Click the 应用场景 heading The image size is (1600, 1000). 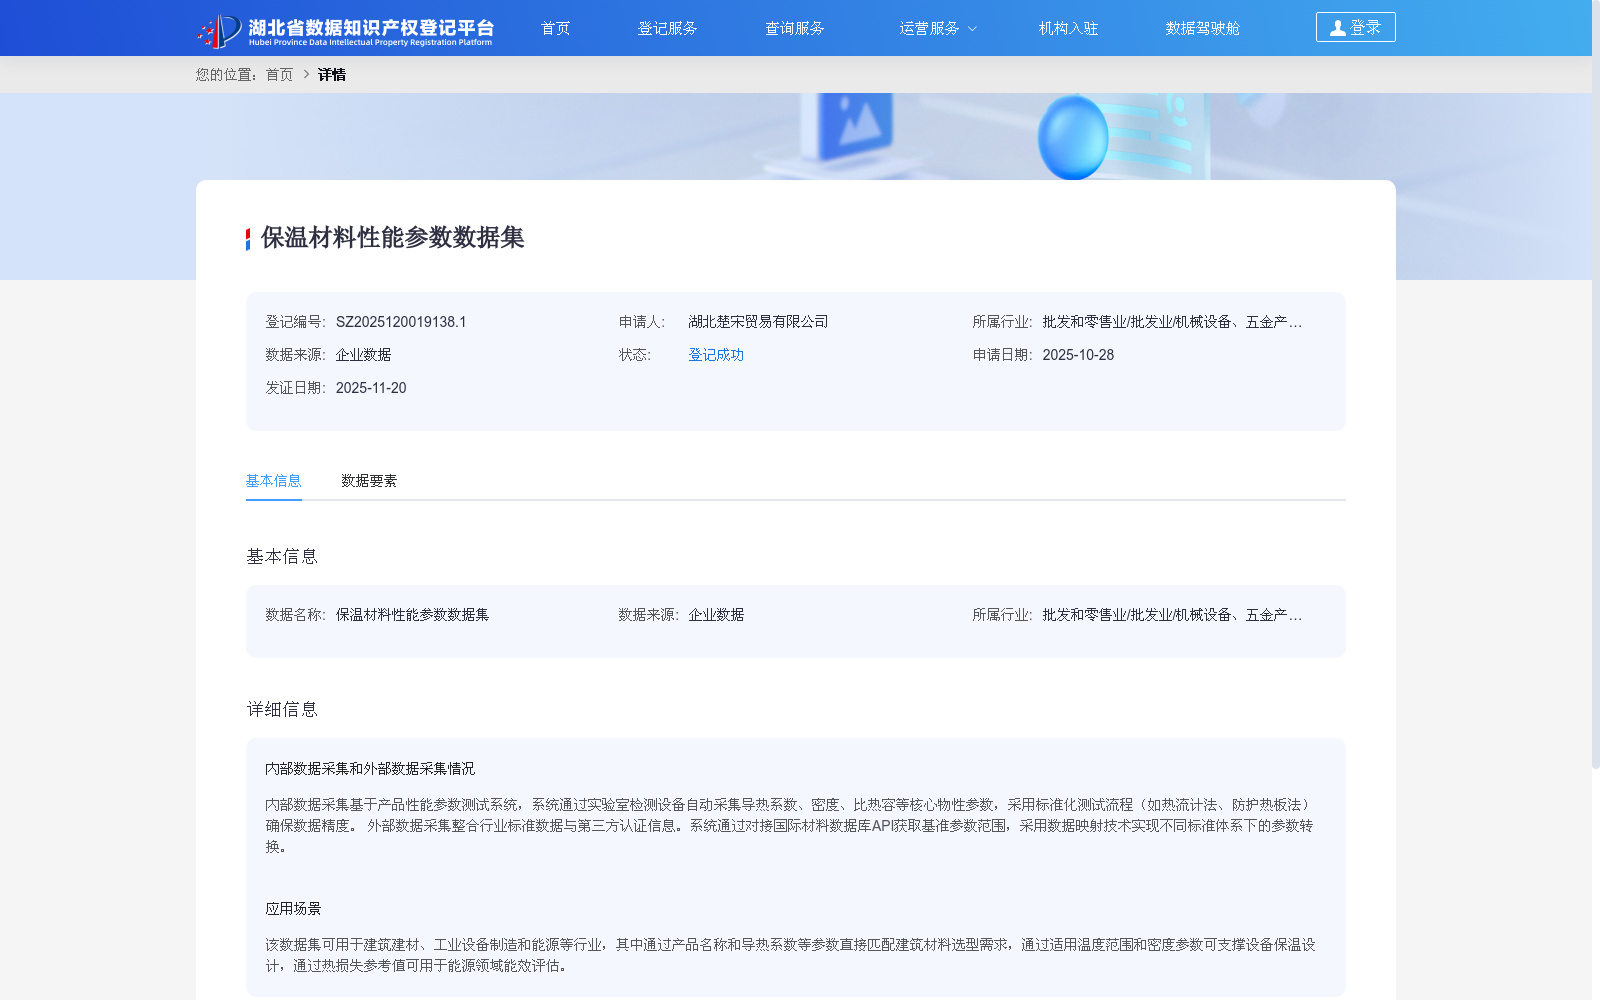[293, 909]
